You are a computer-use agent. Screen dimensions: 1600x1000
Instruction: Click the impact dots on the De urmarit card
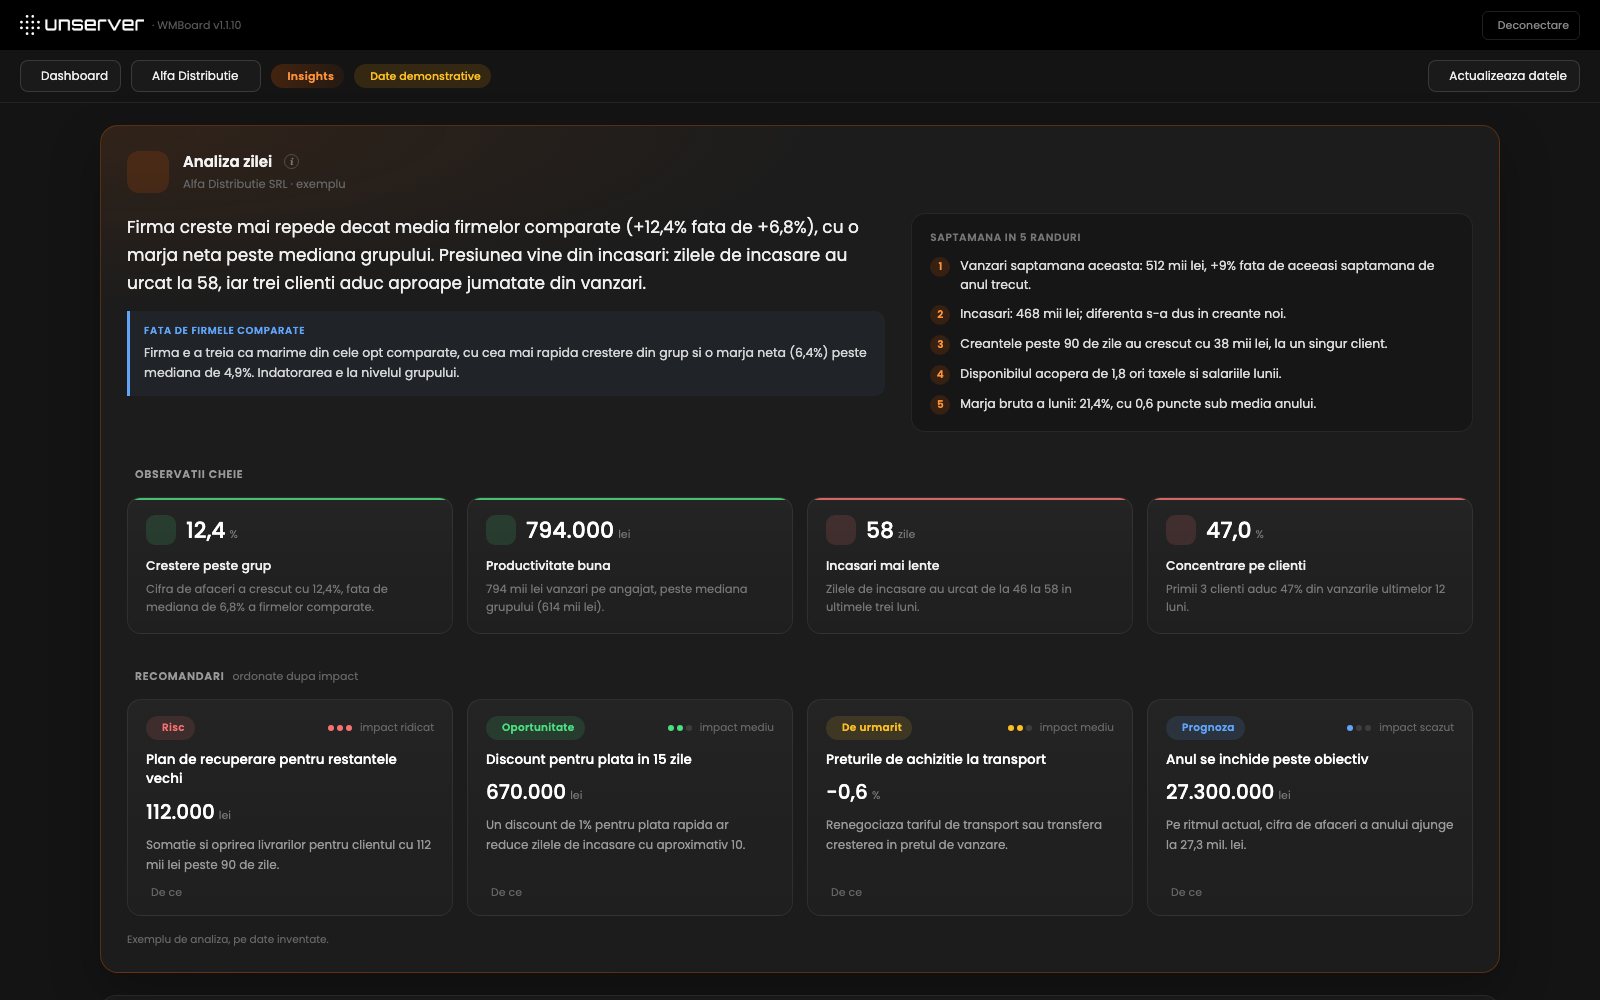tap(1020, 728)
